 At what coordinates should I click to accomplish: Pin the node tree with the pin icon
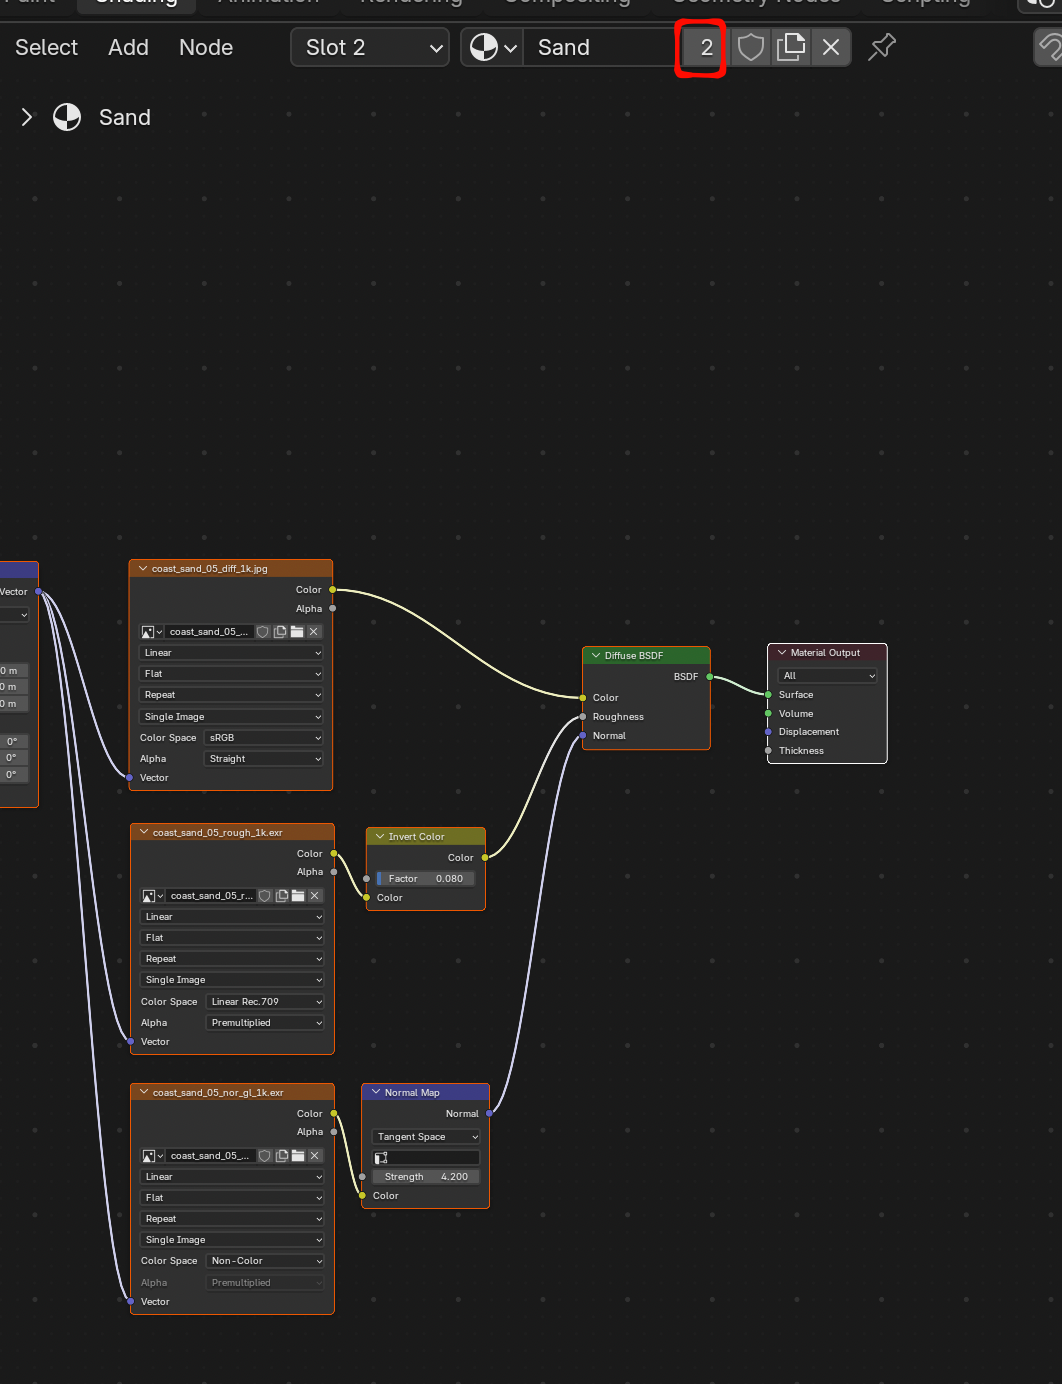click(882, 47)
